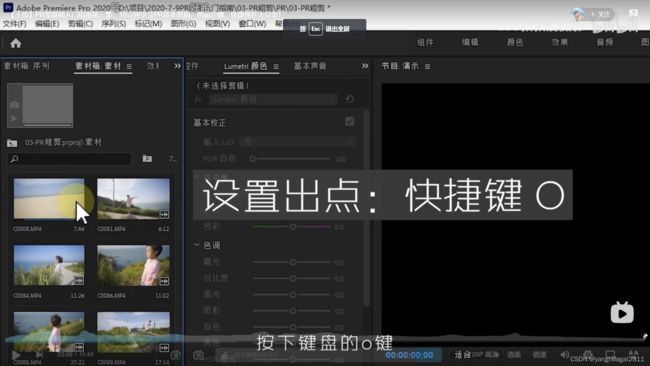Screen dimensions: 650x366
Task: Open the 编辑(E) menu
Action: point(47,24)
